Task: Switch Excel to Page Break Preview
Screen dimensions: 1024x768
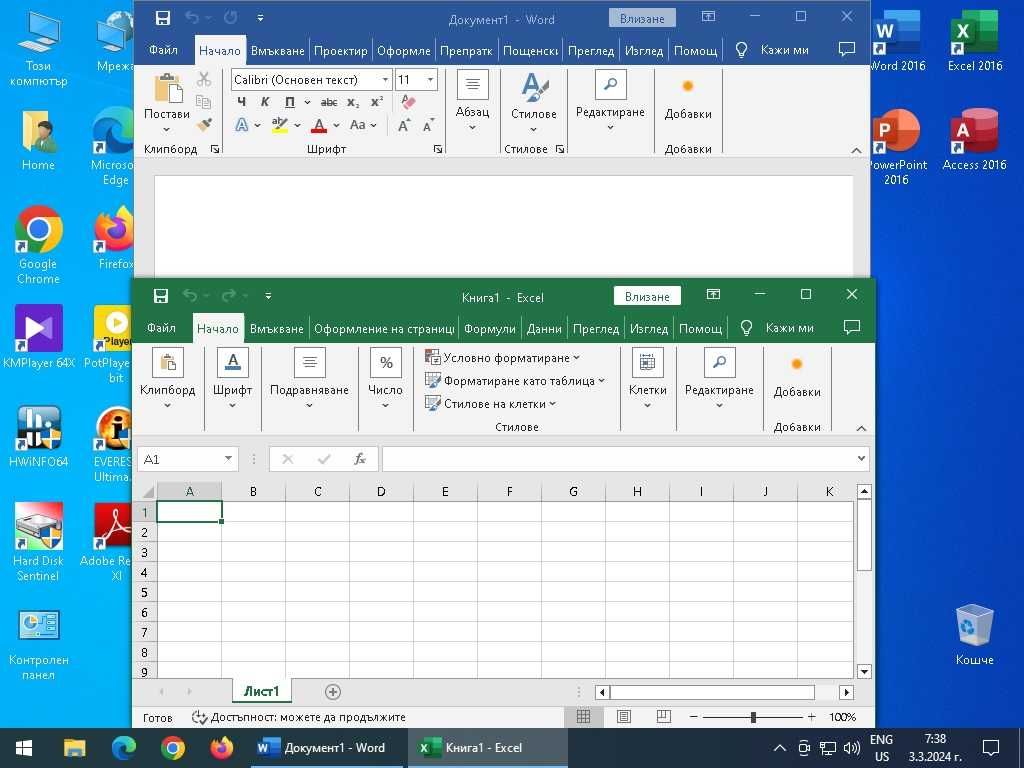Action: [664, 717]
